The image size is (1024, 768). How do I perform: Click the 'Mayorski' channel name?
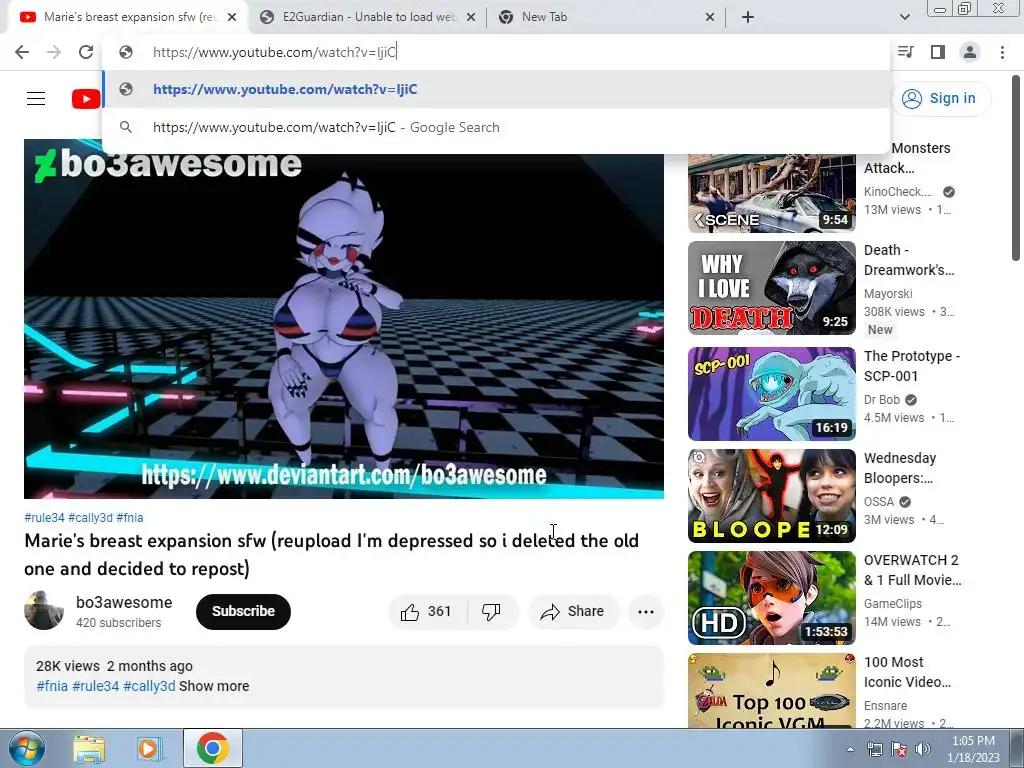[888, 294]
